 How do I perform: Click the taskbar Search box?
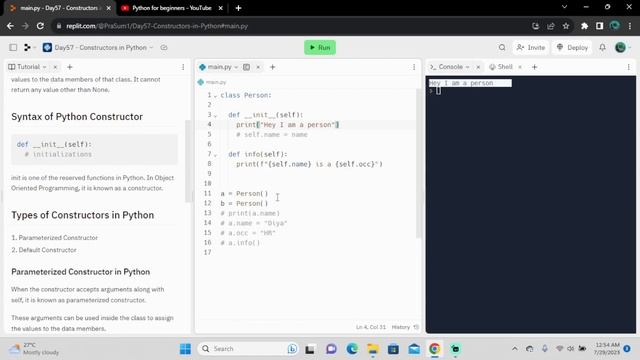coord(248,349)
